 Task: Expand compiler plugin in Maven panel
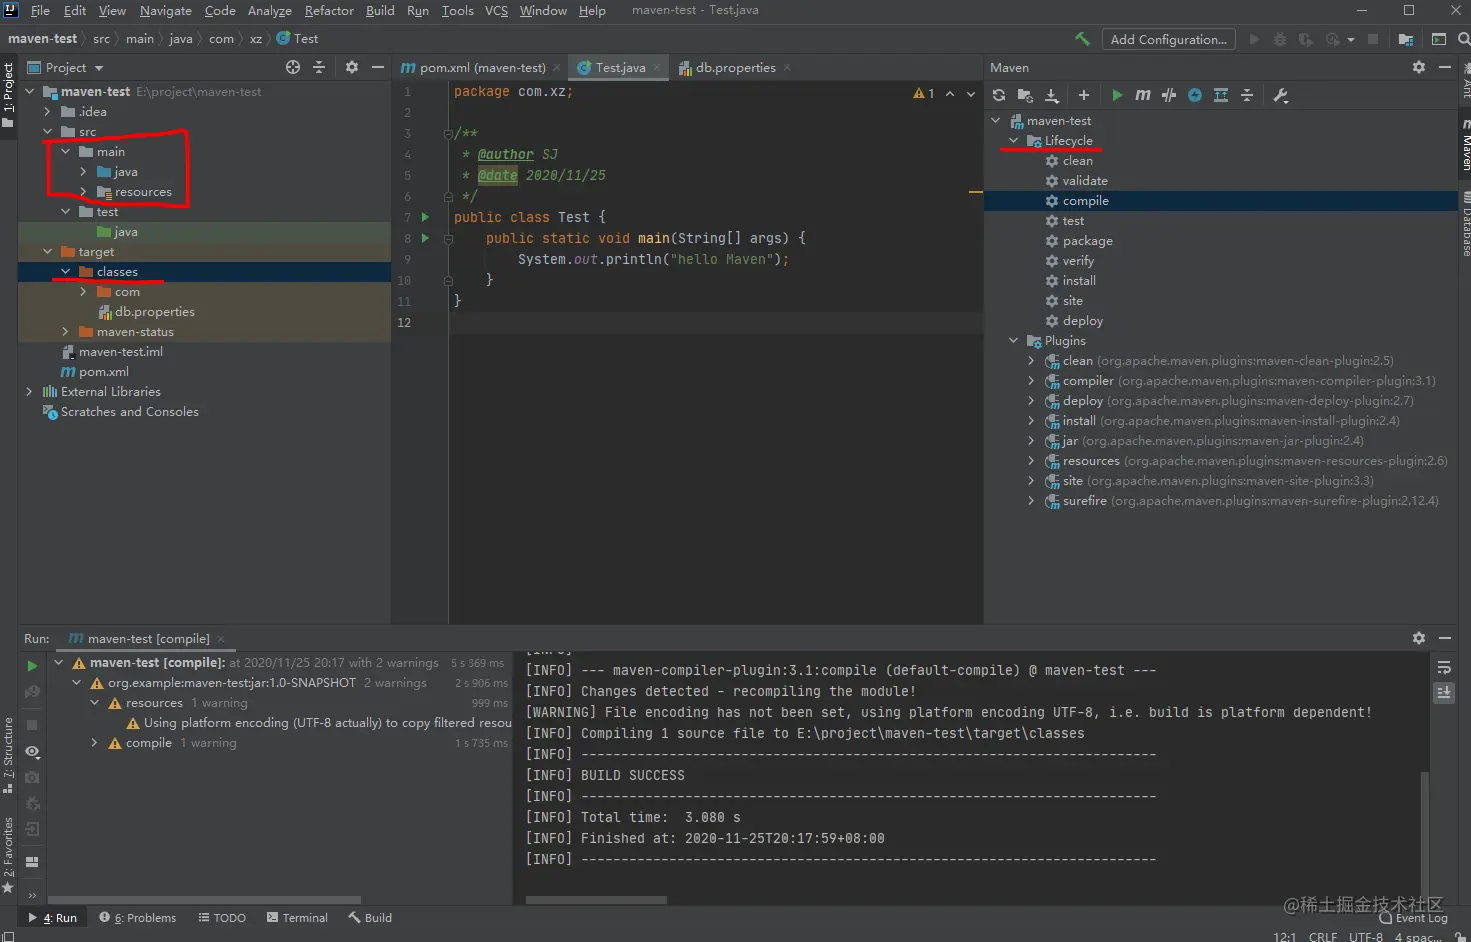click(1031, 380)
